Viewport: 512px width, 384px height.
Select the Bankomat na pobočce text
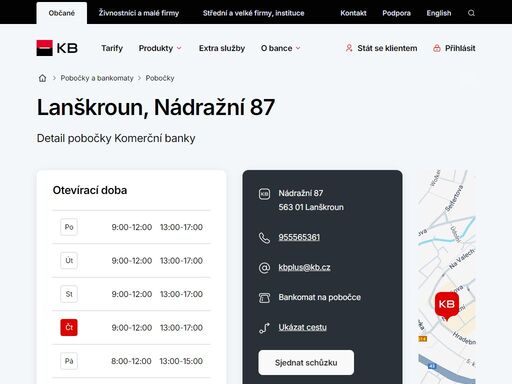320,297
